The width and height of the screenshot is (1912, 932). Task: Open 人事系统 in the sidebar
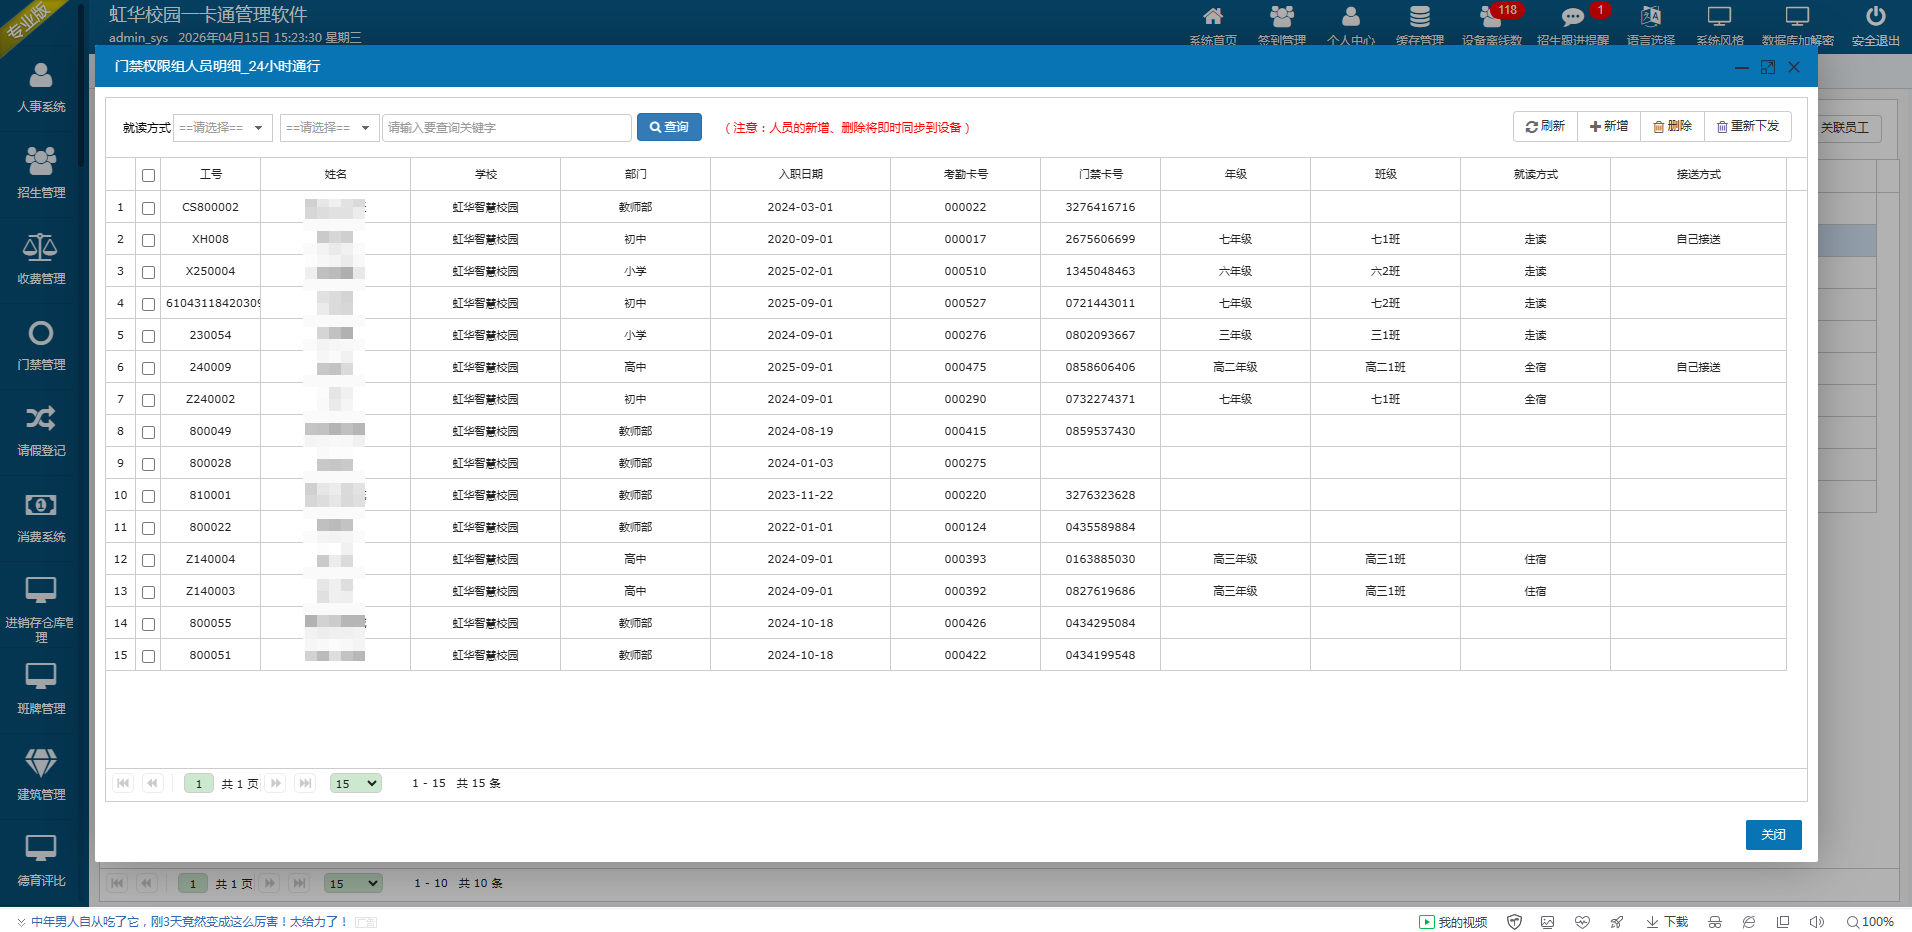41,88
